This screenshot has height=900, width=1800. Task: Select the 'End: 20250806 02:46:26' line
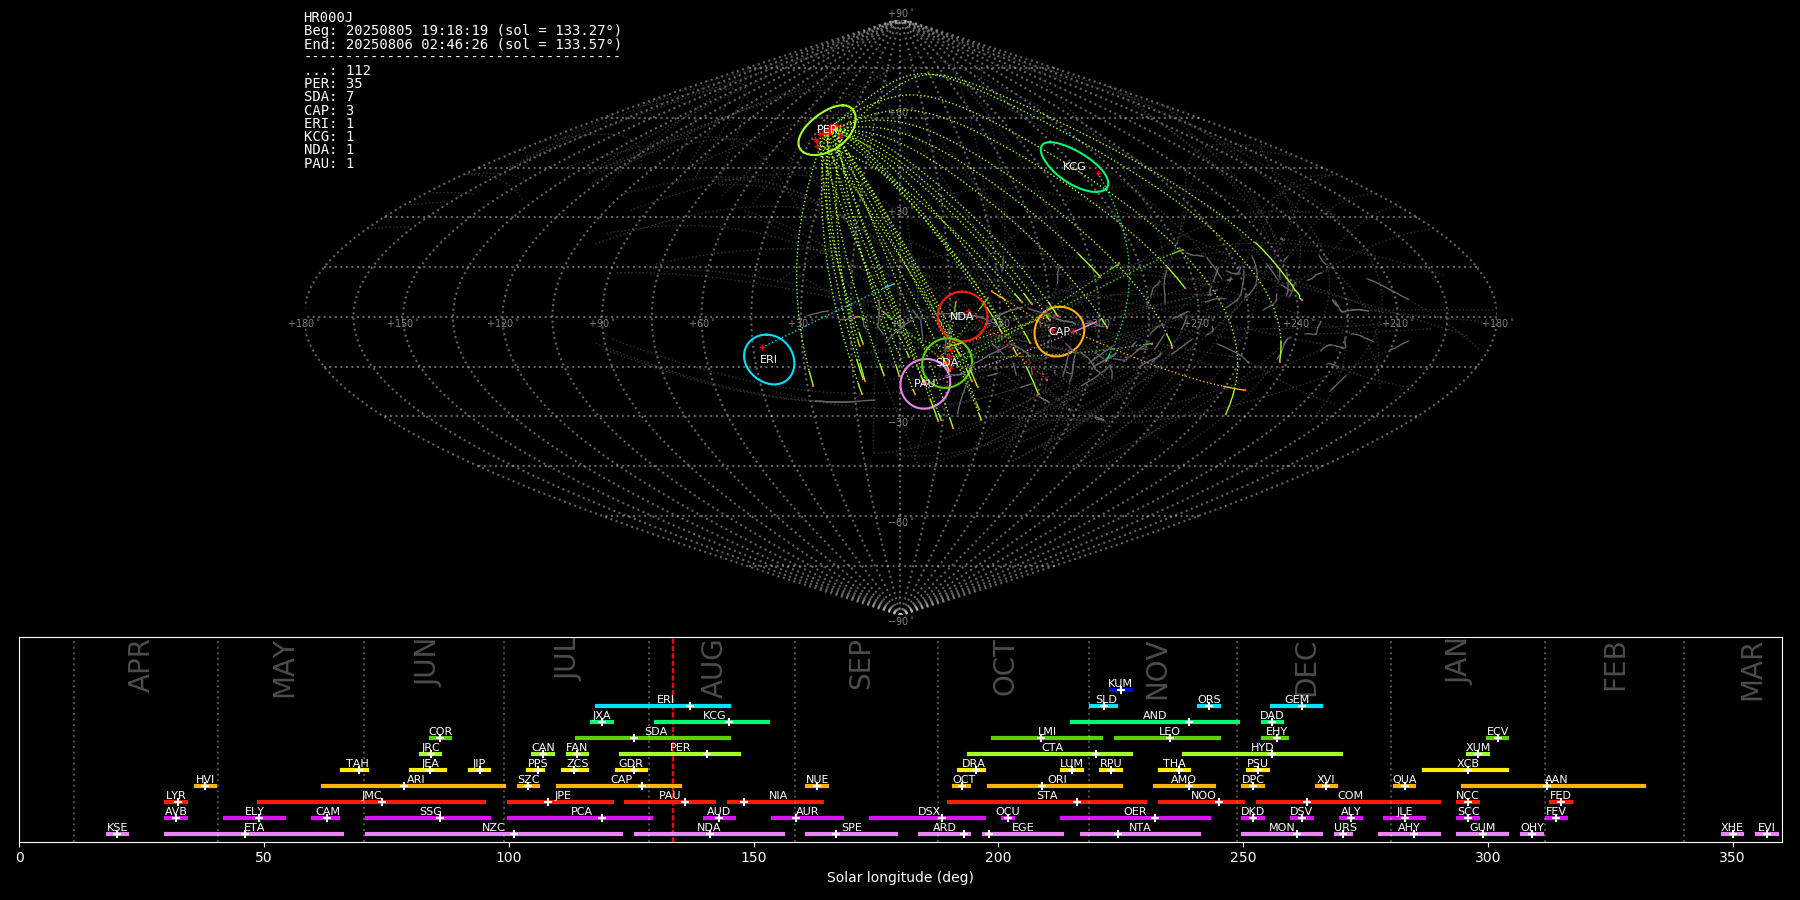tap(463, 45)
